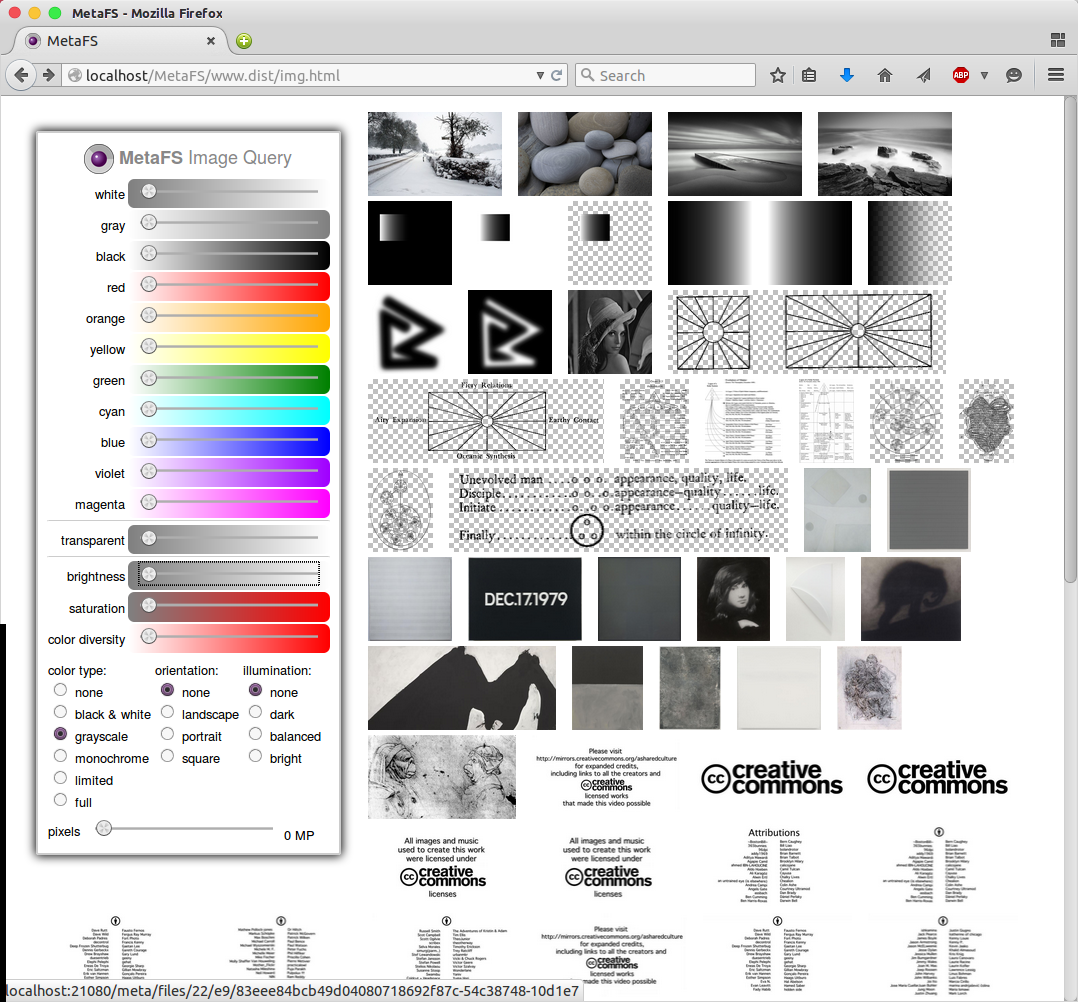Open the Firefox hamburger menu
This screenshot has width=1078, height=1002.
(x=1056, y=75)
